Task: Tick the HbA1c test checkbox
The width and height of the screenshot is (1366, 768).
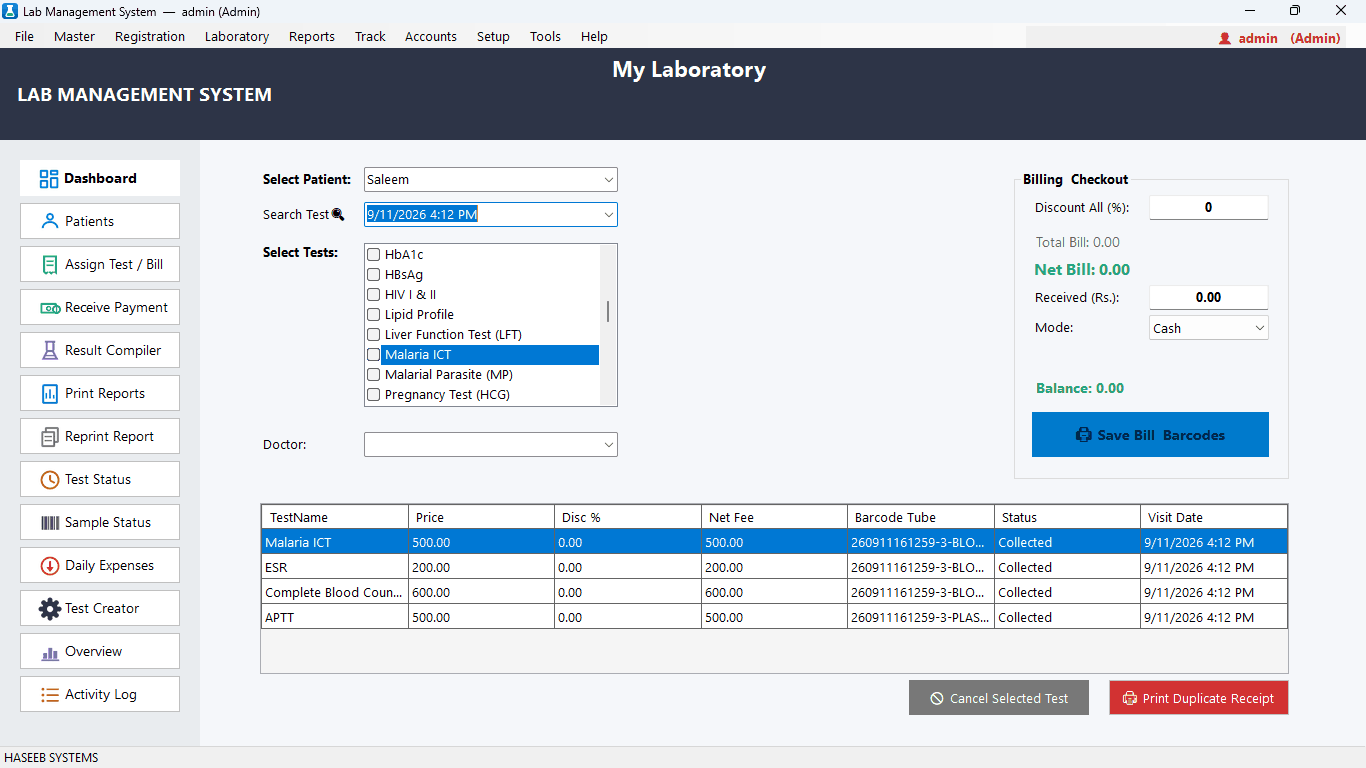Action: click(374, 255)
